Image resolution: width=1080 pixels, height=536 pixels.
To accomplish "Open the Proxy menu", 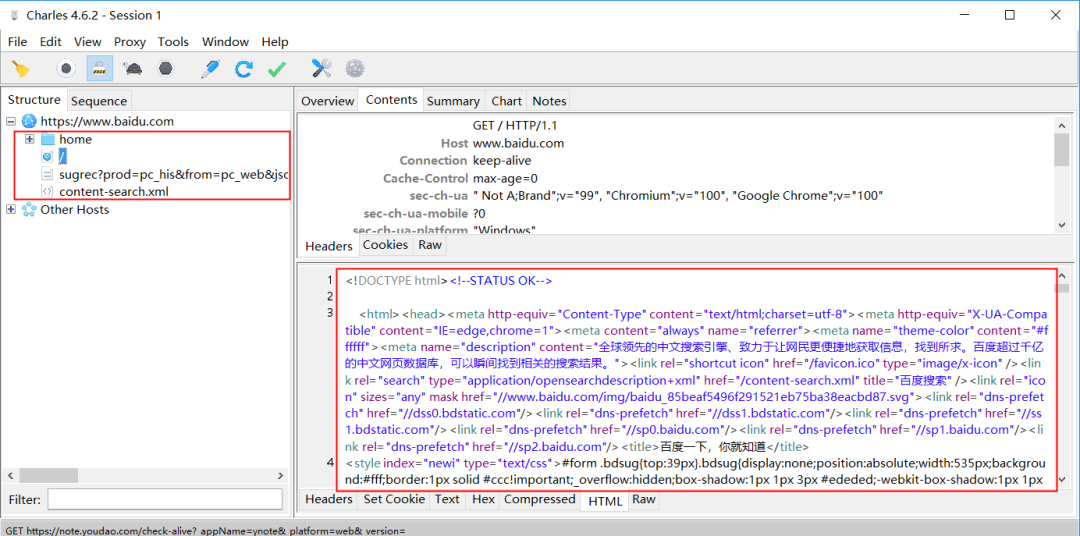I will [x=129, y=42].
